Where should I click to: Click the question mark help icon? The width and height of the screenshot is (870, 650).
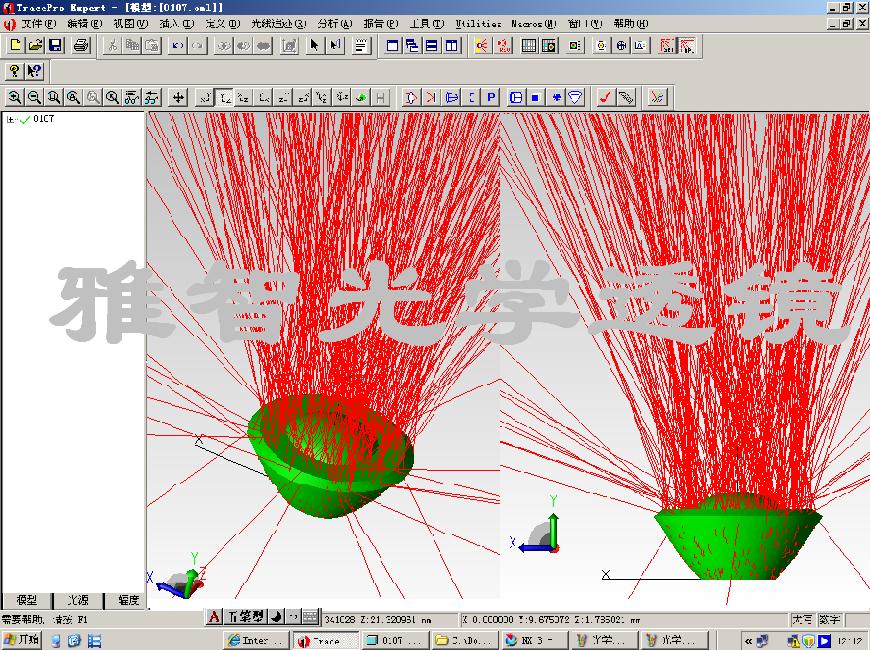(14, 71)
